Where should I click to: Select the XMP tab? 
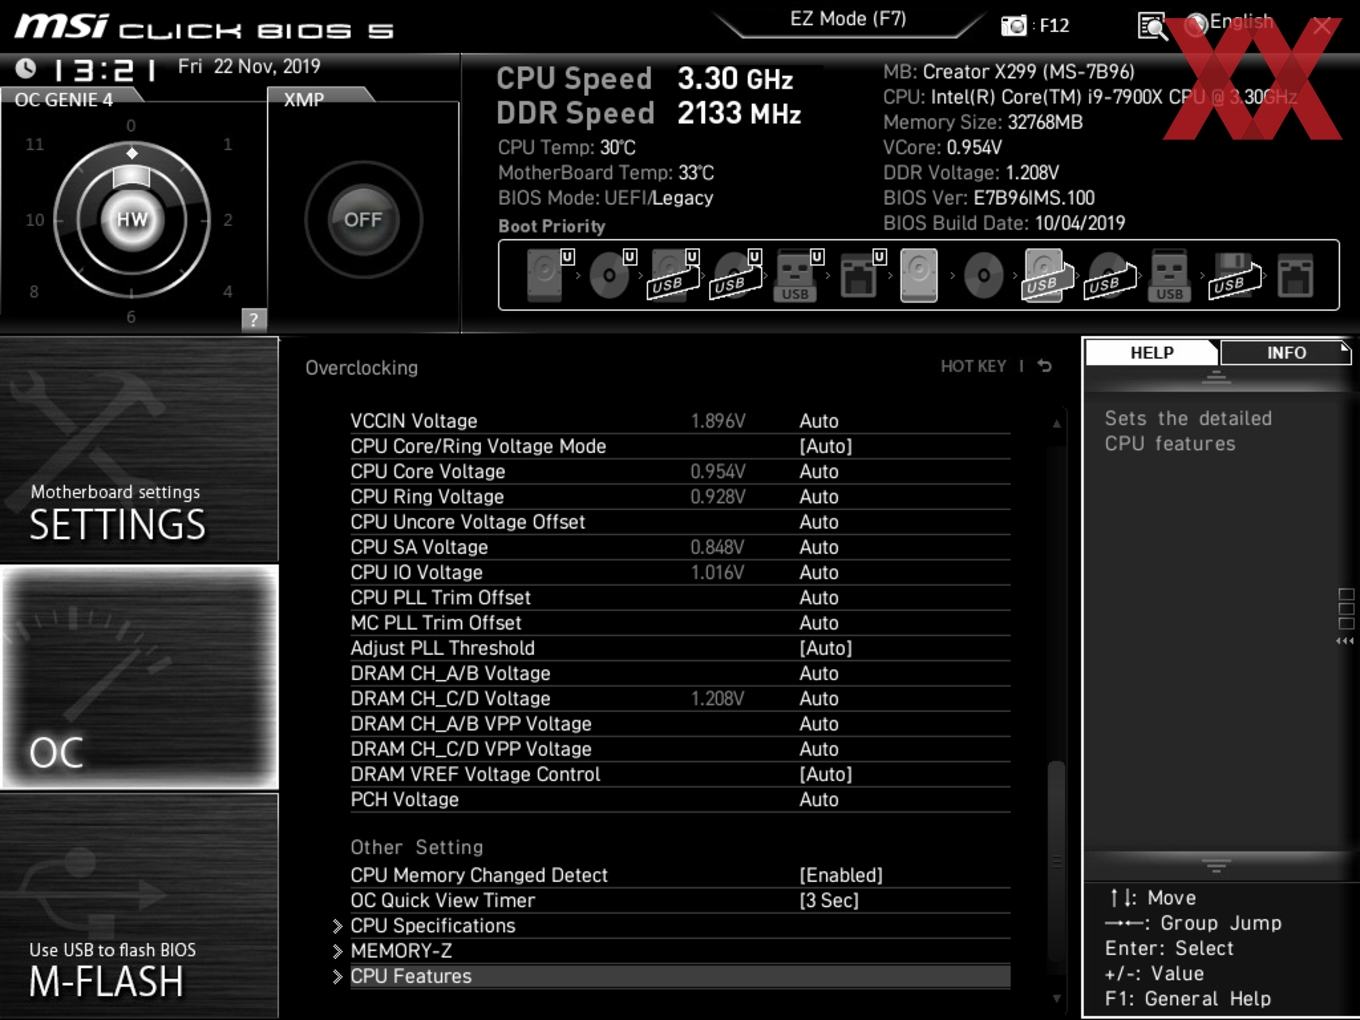304,99
